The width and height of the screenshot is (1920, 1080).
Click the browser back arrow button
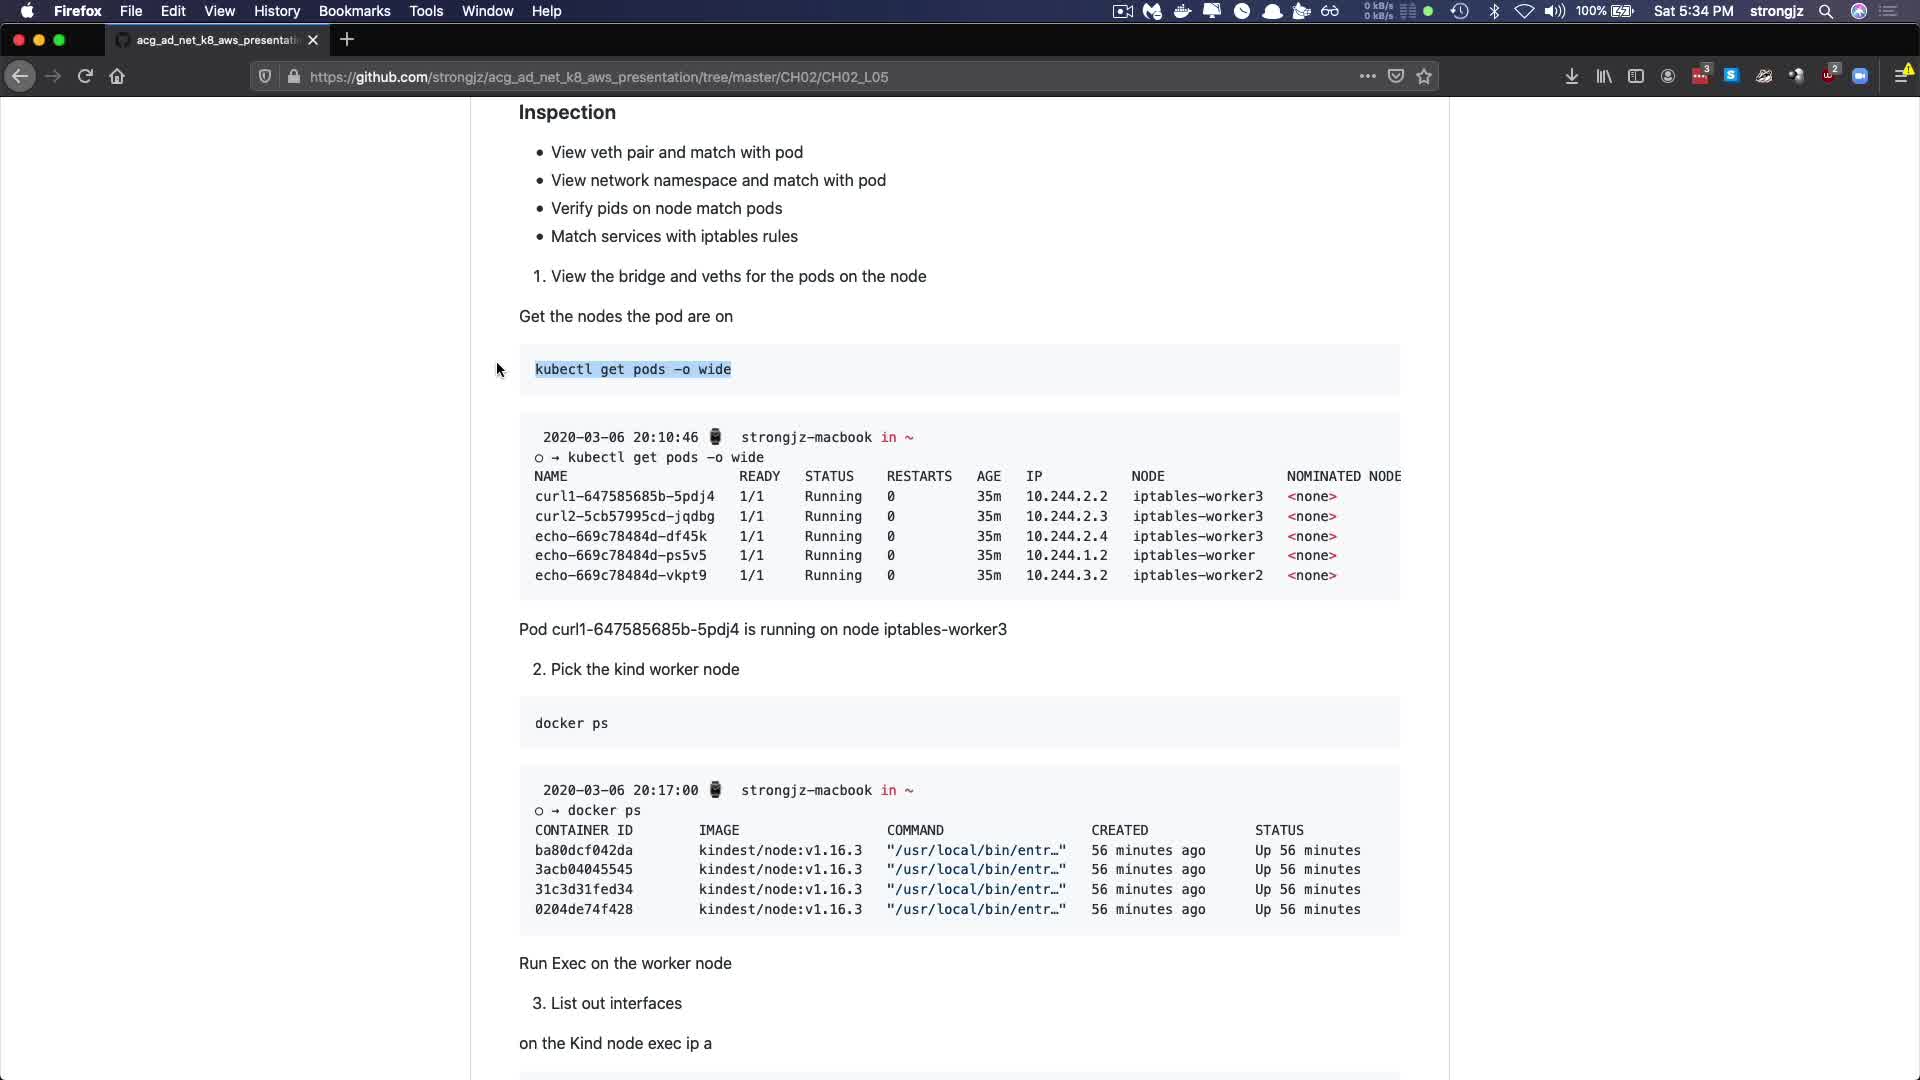(x=20, y=76)
